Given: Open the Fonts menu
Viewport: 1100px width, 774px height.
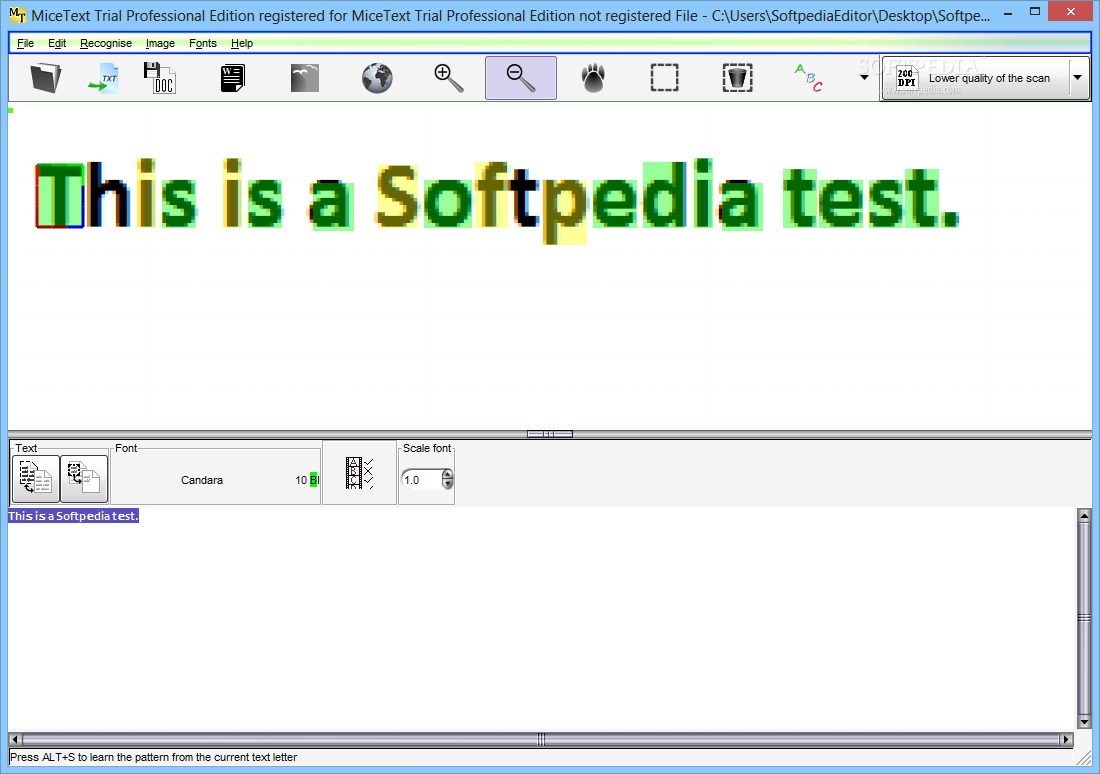Looking at the screenshot, I should click(x=203, y=43).
